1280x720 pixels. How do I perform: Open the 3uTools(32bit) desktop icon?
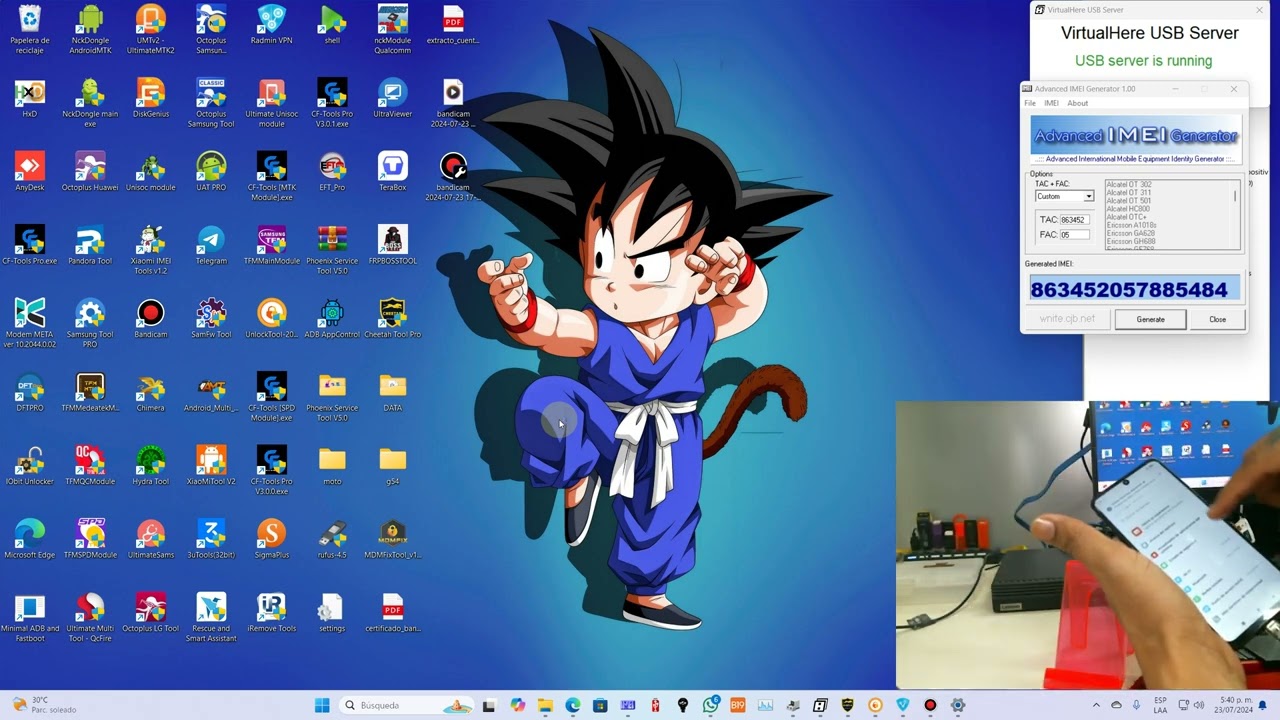[211, 540]
